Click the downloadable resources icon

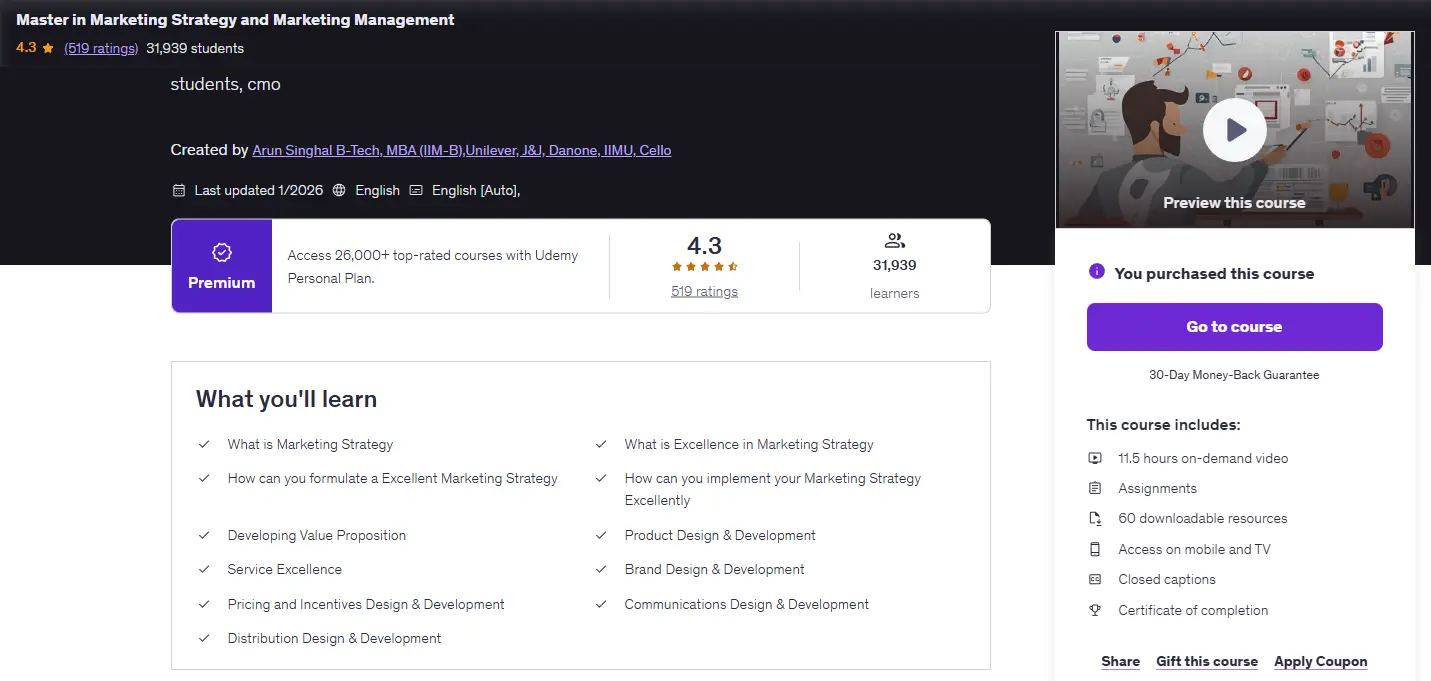tap(1095, 518)
